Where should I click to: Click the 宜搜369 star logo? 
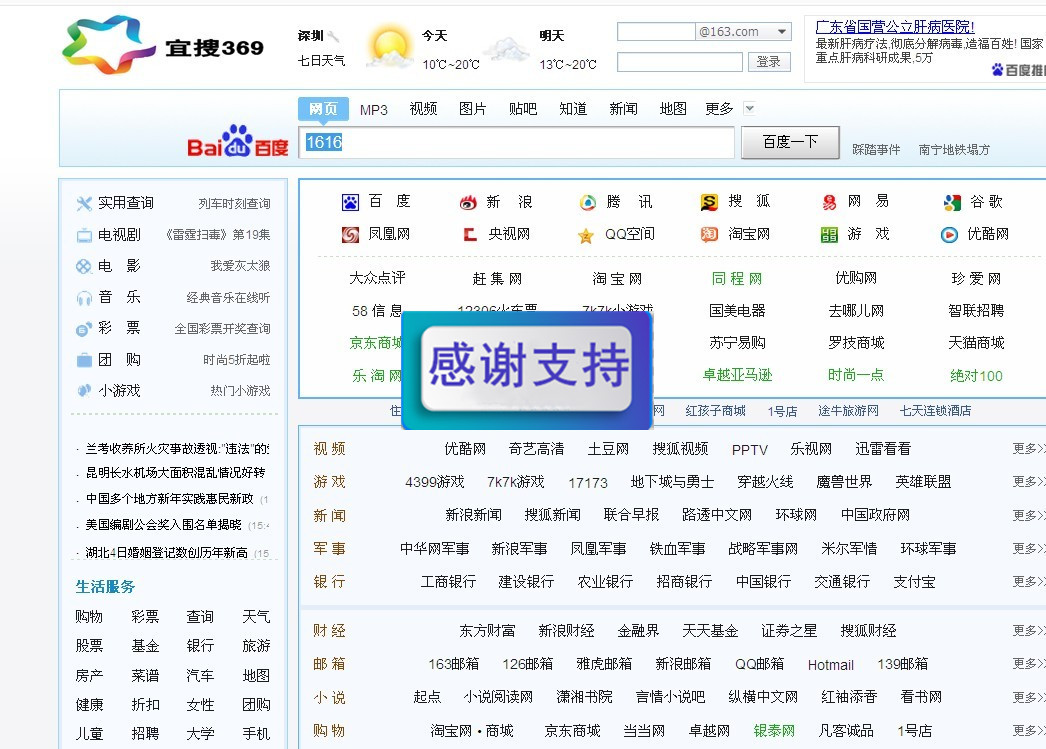109,43
